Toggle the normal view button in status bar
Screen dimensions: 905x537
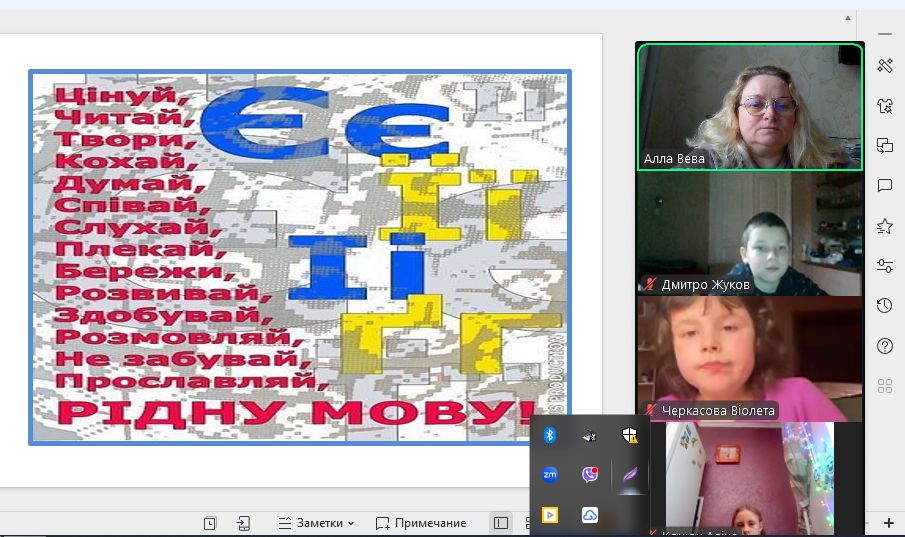501,523
